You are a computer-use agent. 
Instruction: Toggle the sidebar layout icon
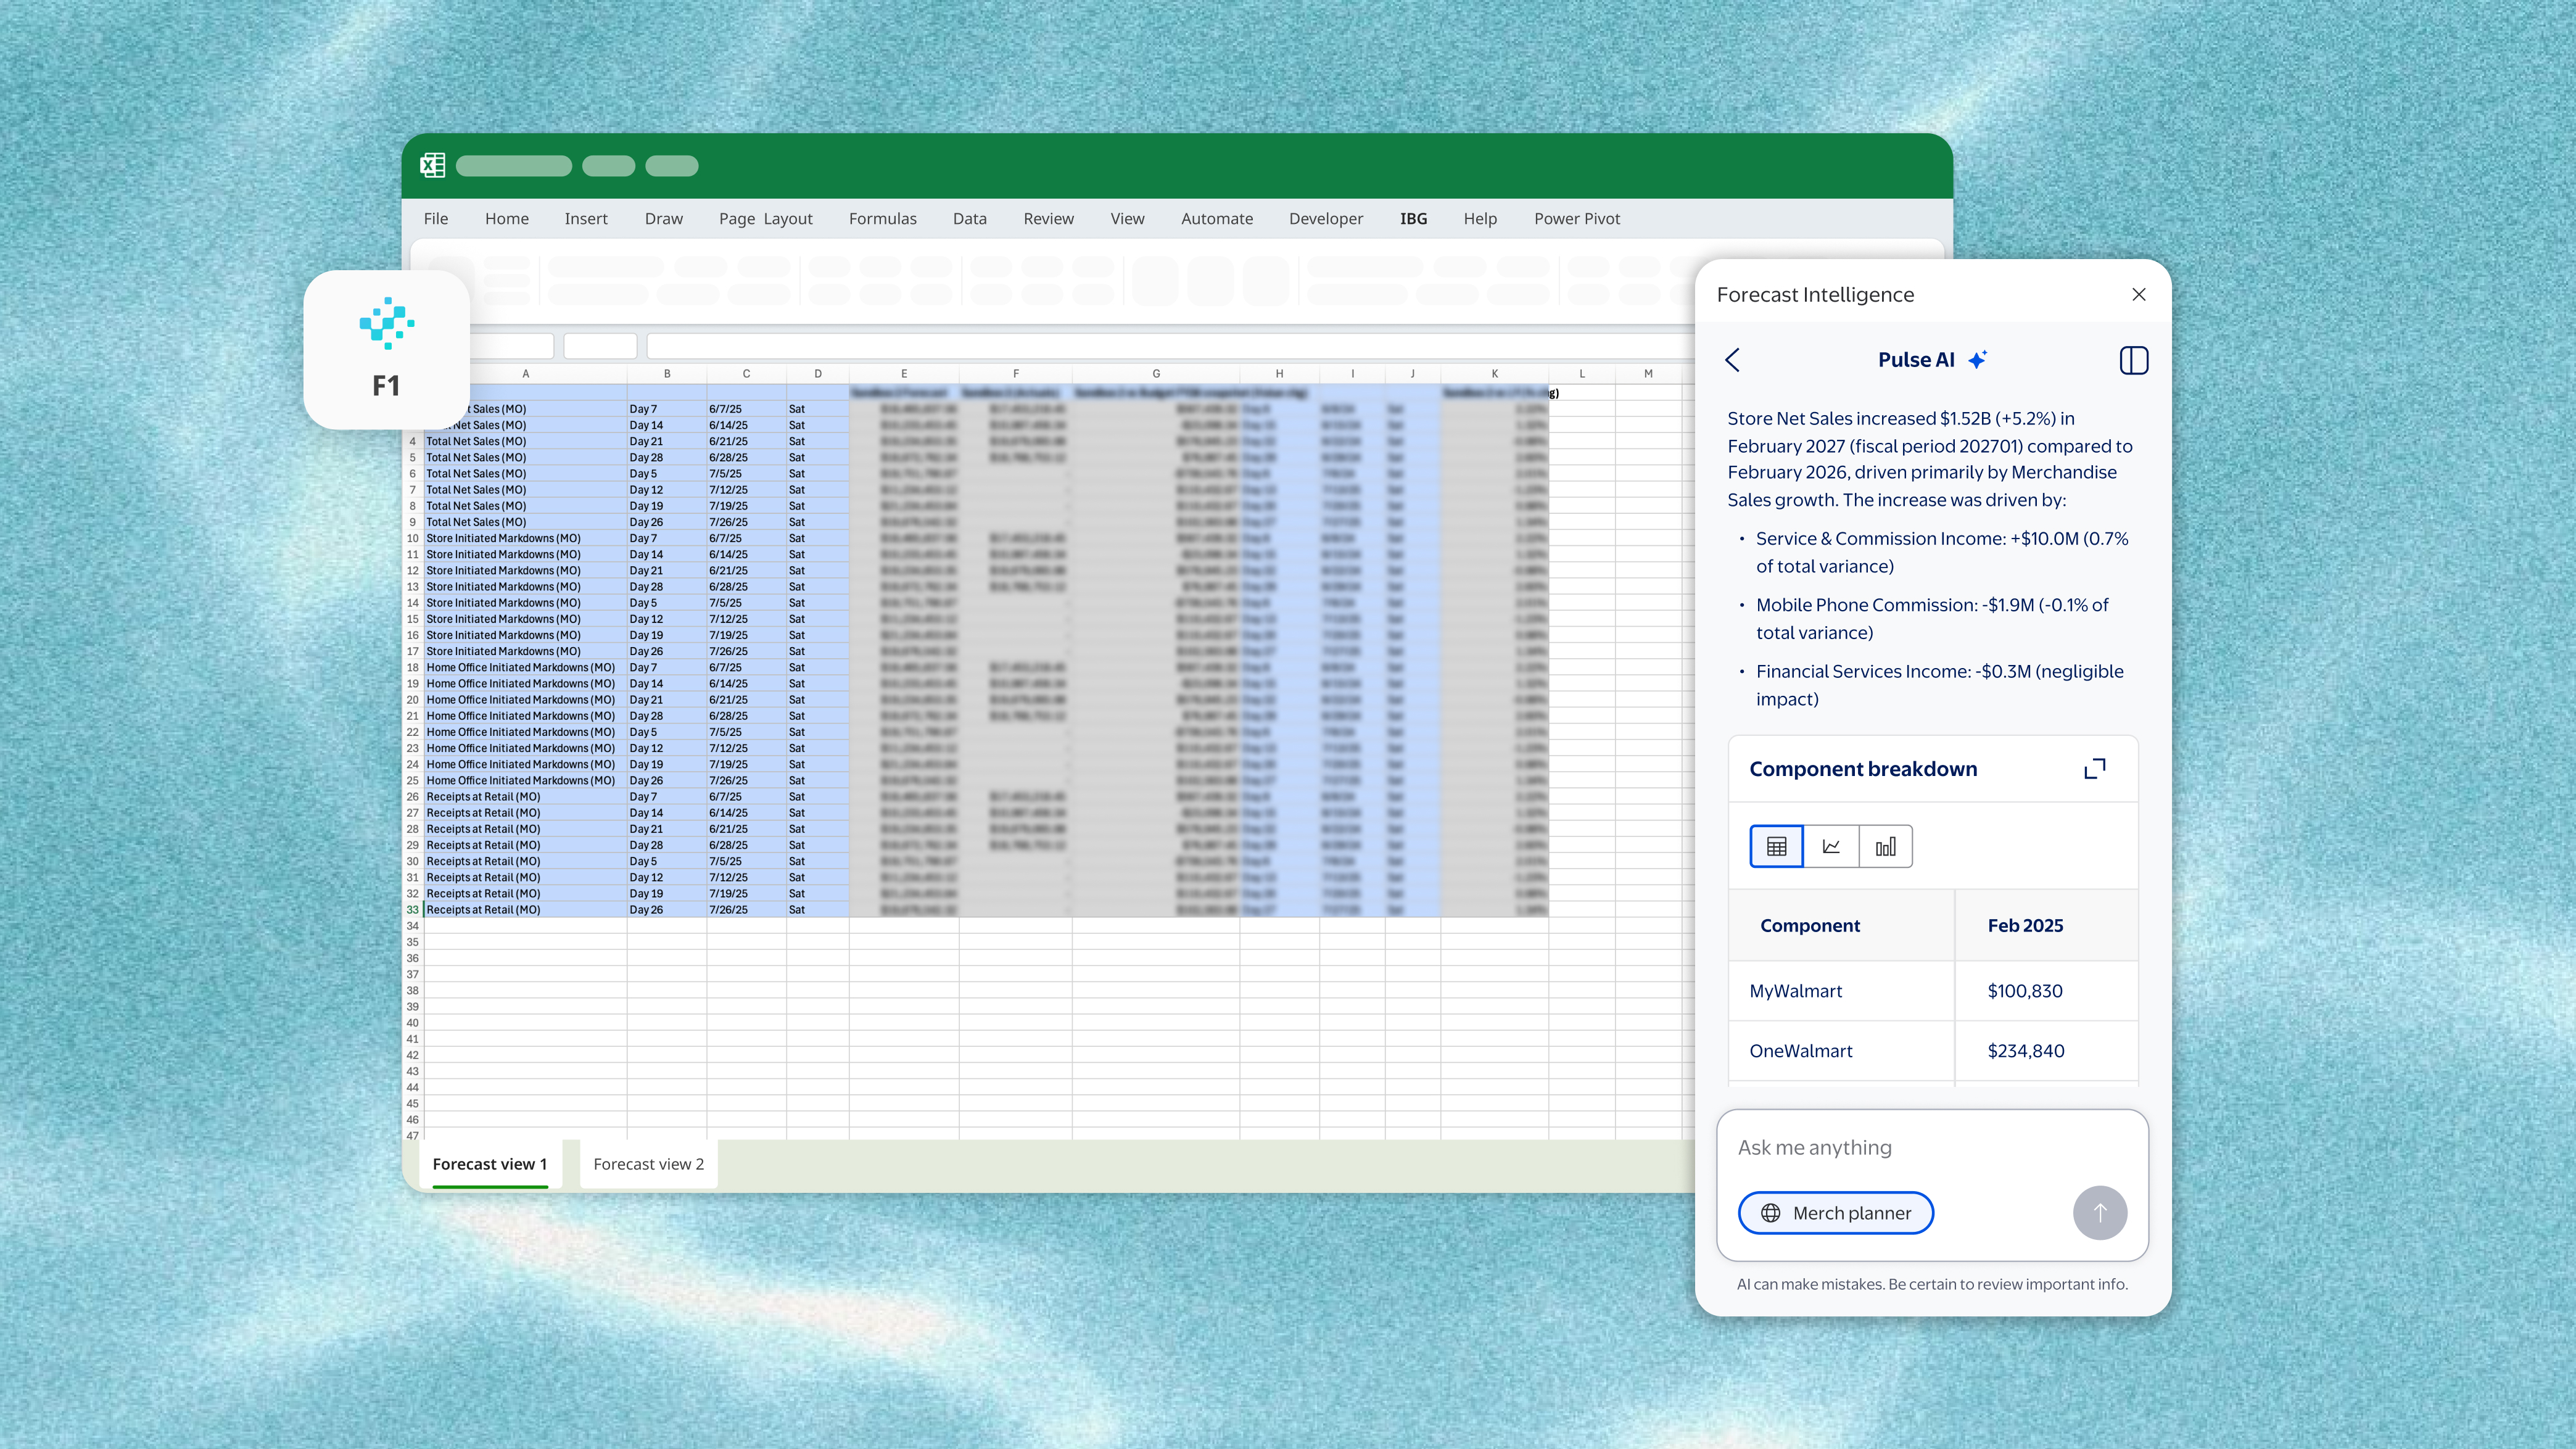point(2133,360)
